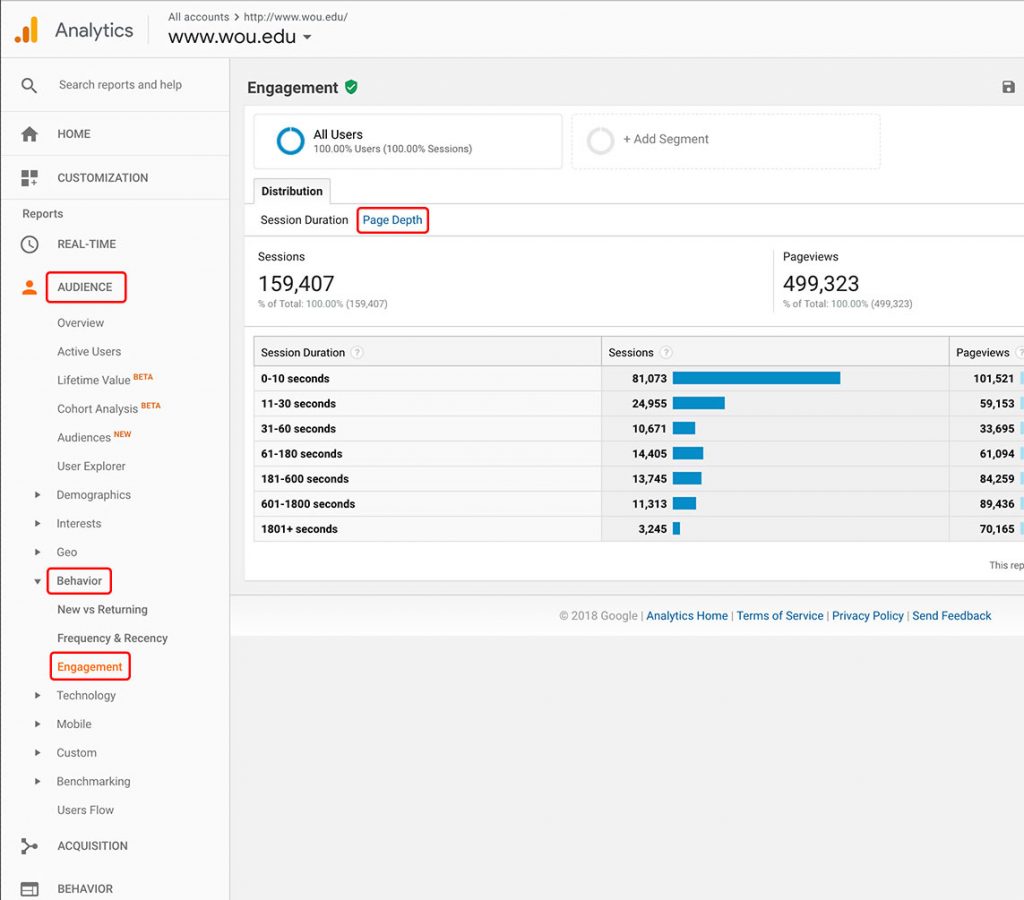Click the + Add Segment box
This screenshot has width=1024, height=900.
click(x=726, y=141)
